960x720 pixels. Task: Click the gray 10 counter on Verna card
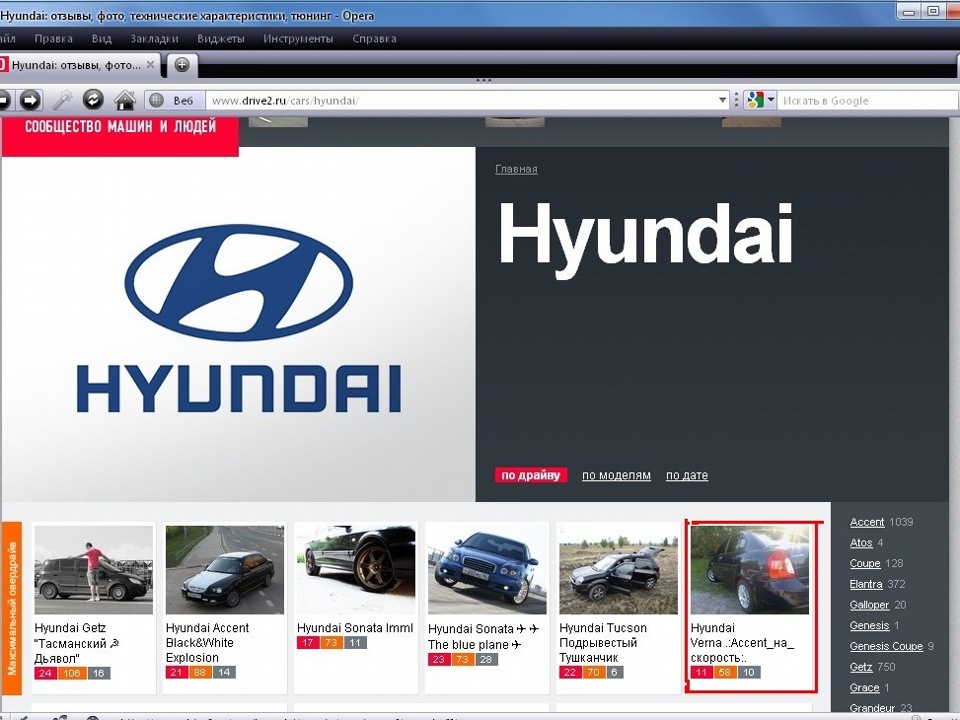click(x=749, y=672)
